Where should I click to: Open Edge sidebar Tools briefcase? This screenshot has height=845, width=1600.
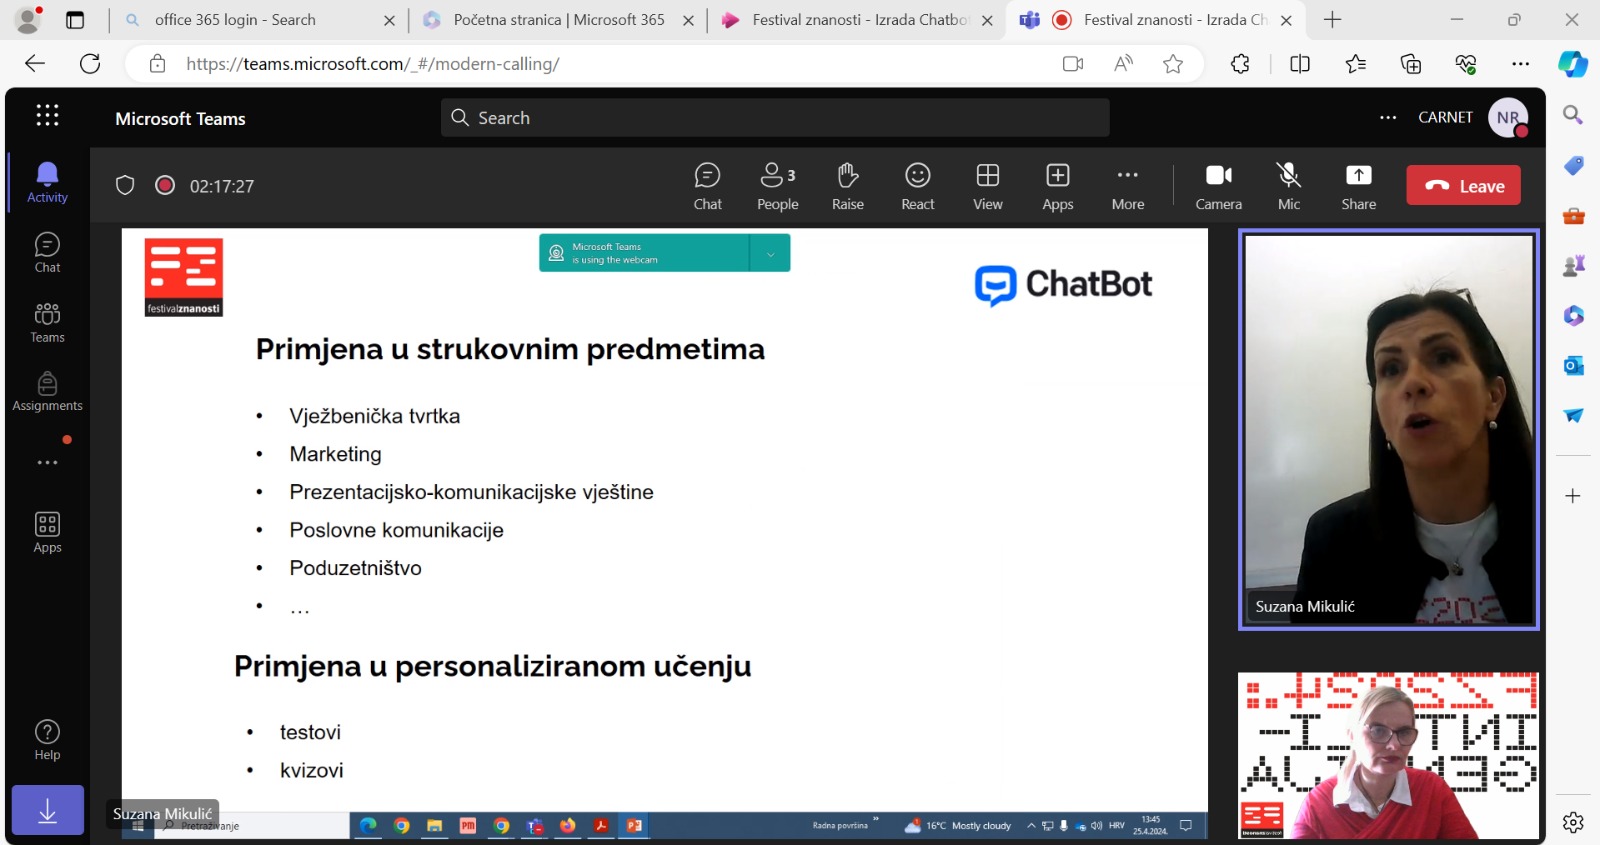(x=1573, y=215)
